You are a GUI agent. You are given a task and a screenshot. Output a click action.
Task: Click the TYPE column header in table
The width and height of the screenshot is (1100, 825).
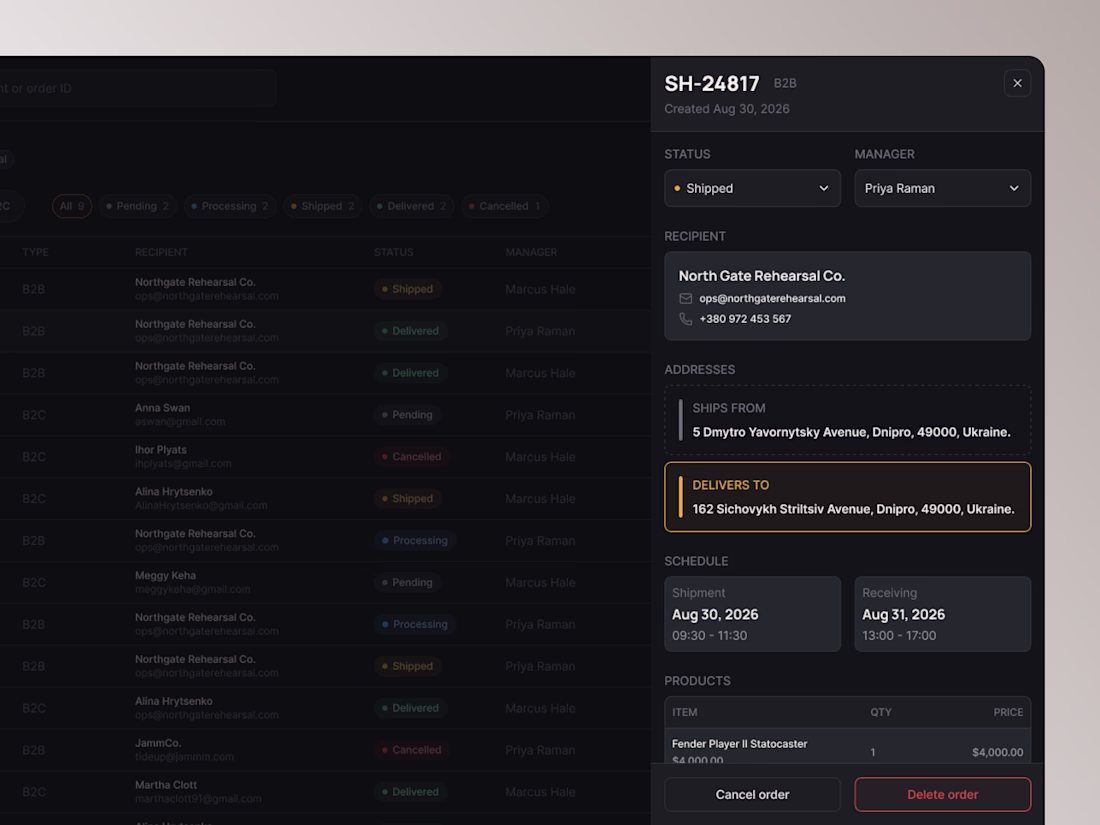pos(35,252)
